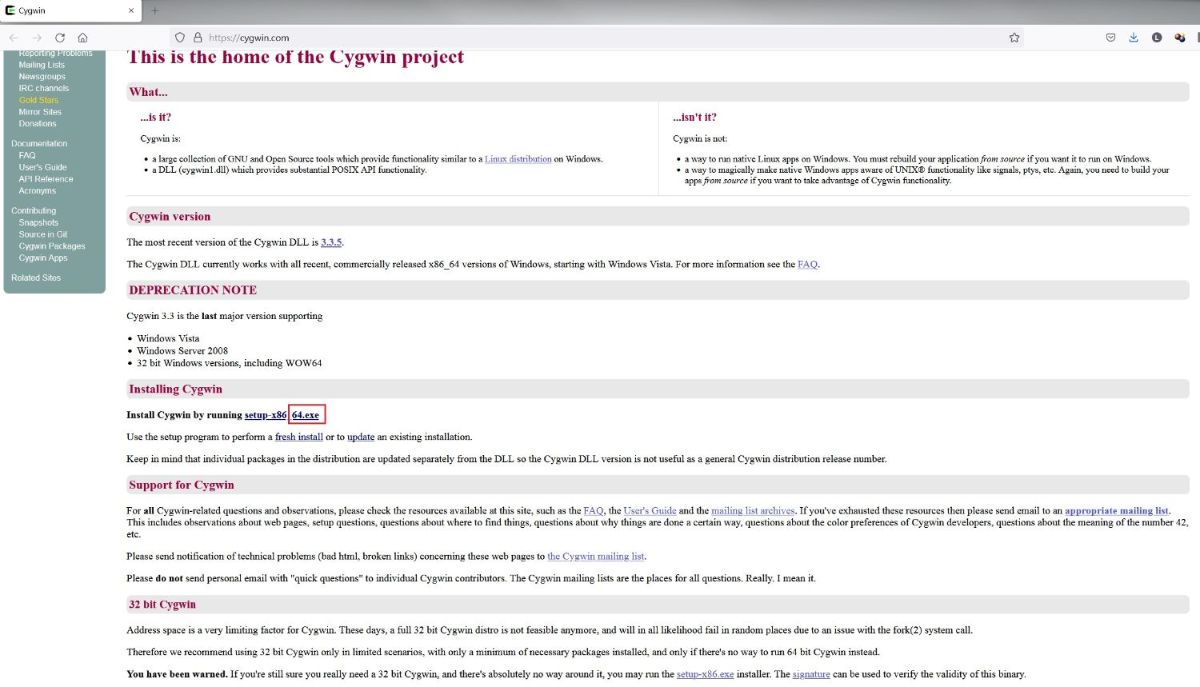
Task: Open API Reference sidebar link
Action: (x=46, y=179)
